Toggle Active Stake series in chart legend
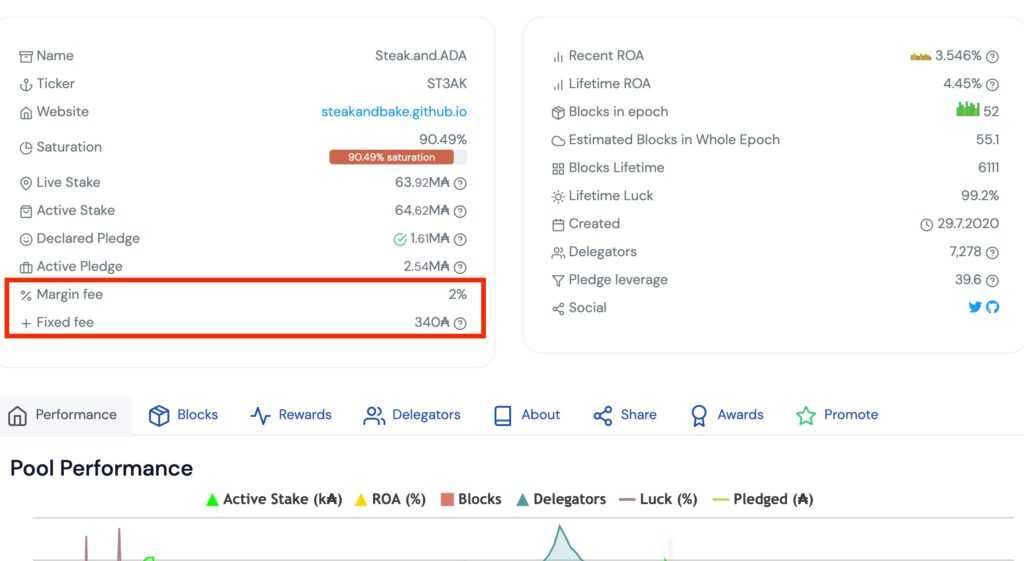This screenshot has width=1024, height=561. coord(273,499)
